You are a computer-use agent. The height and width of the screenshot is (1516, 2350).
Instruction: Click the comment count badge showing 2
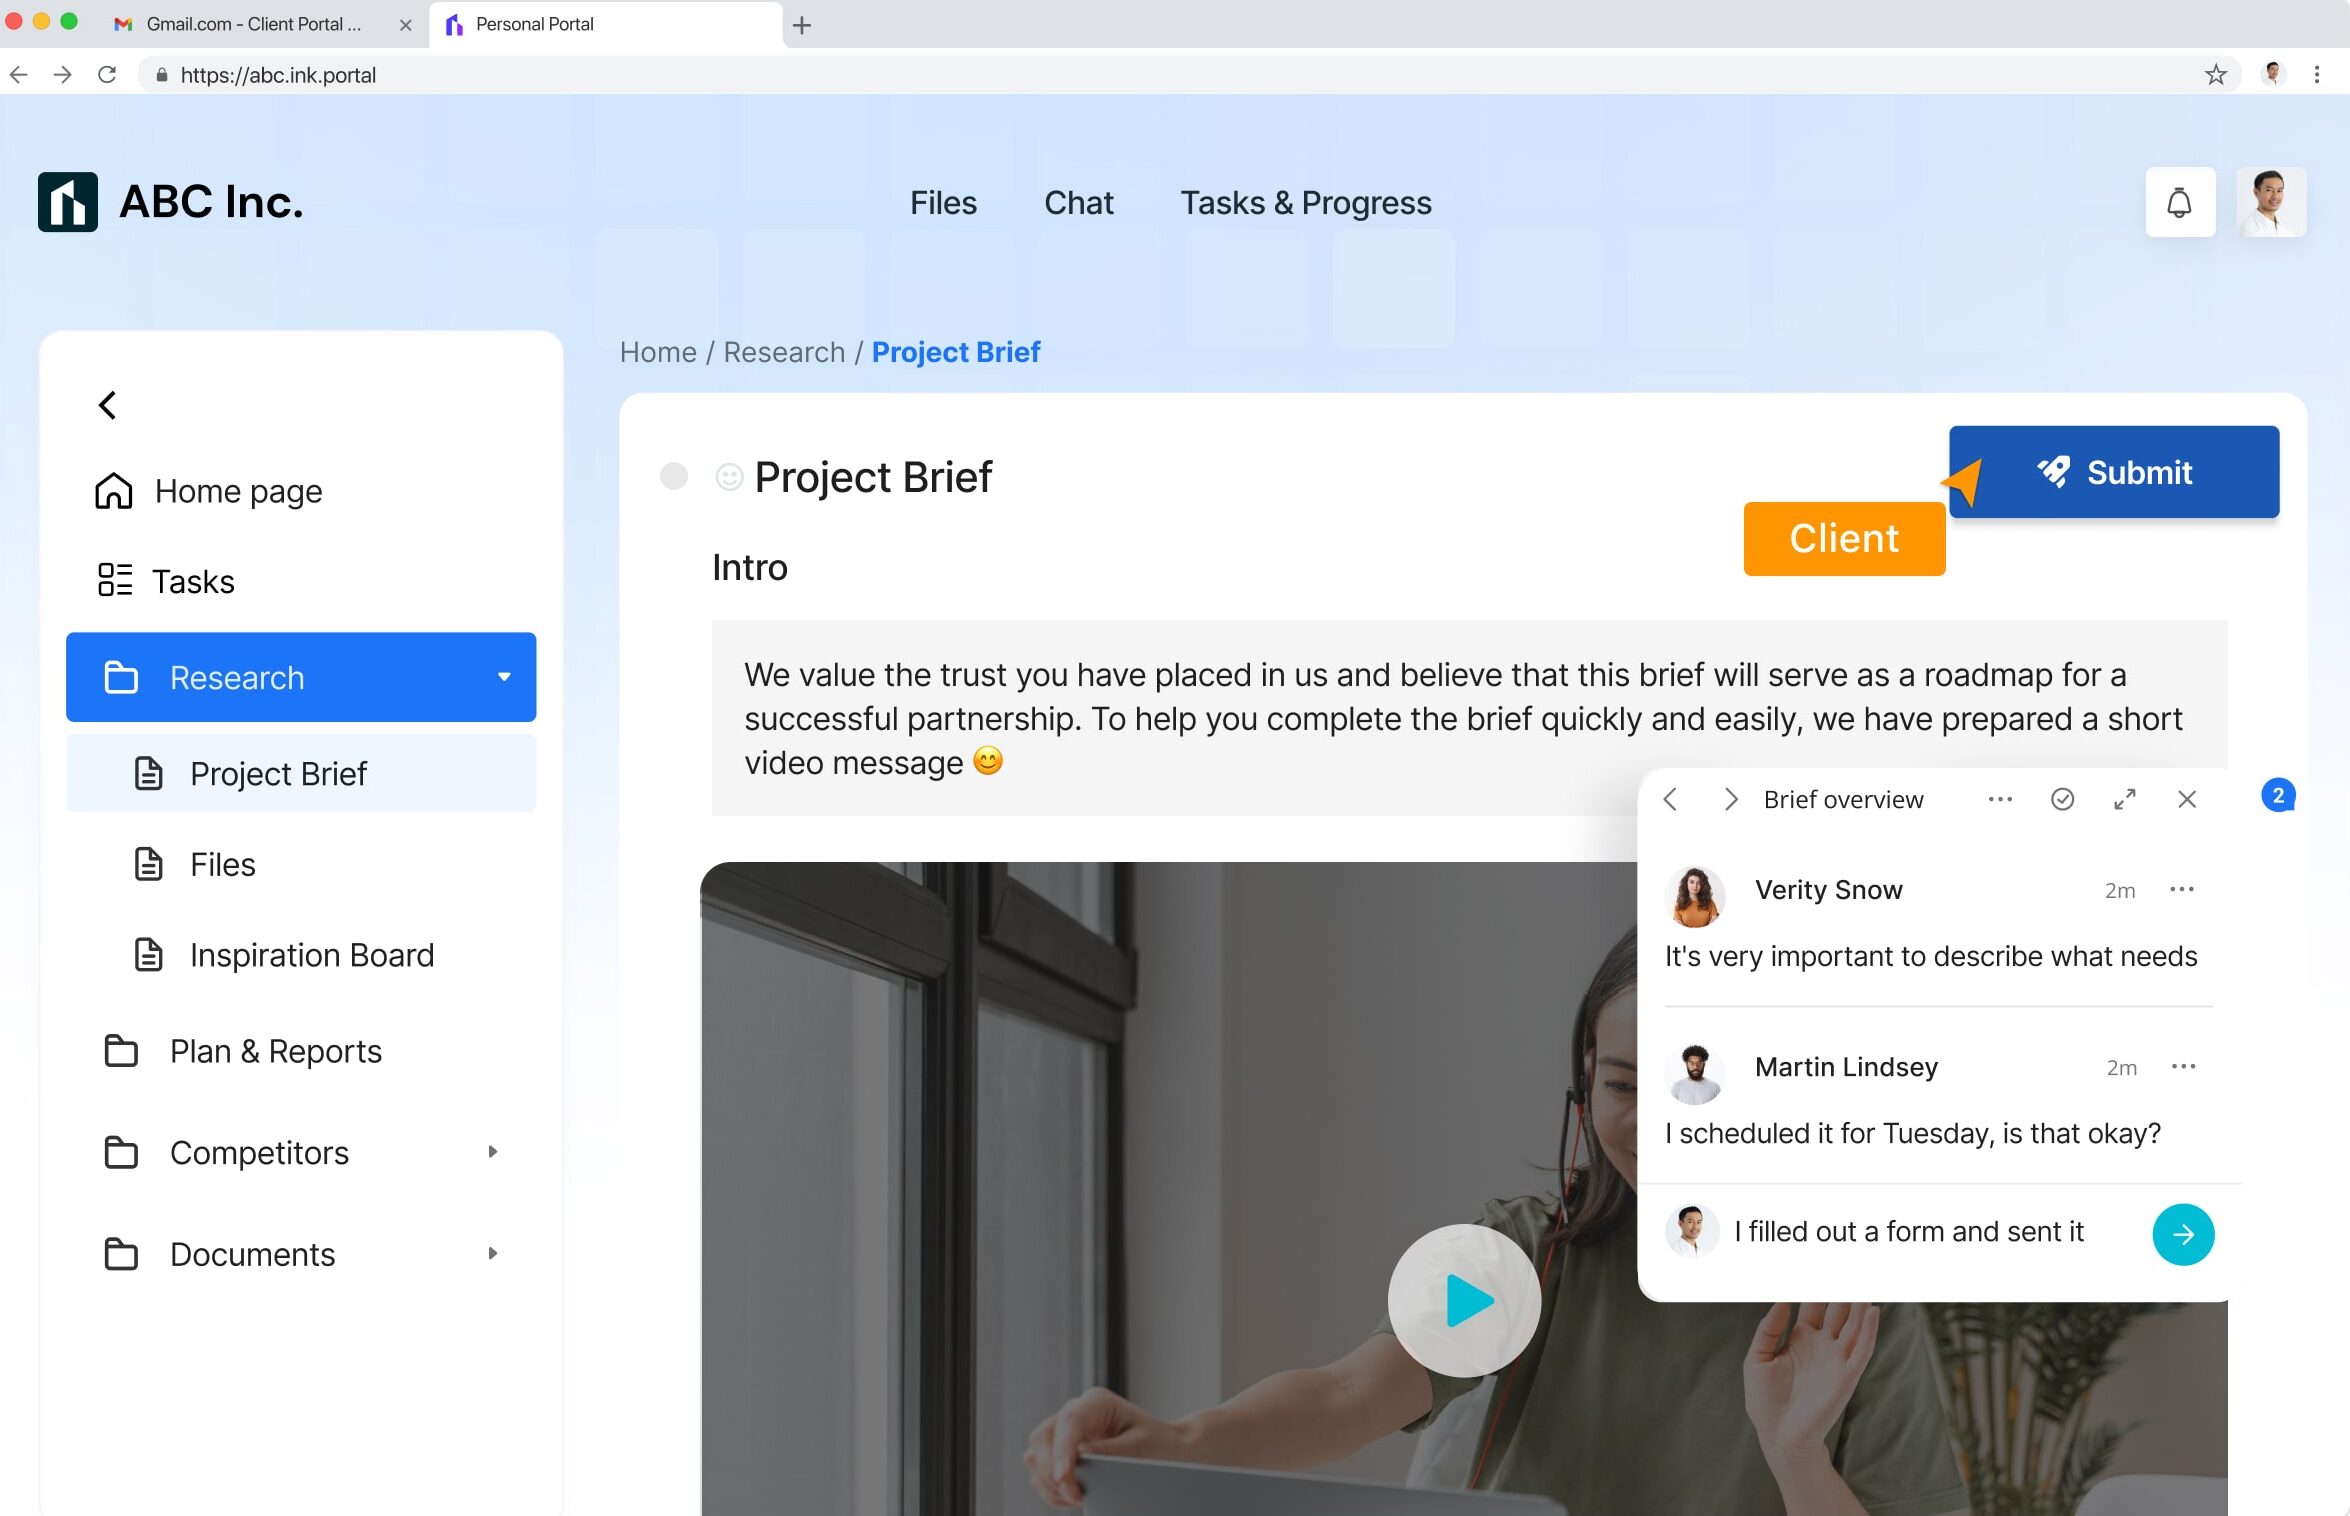[x=2278, y=795]
